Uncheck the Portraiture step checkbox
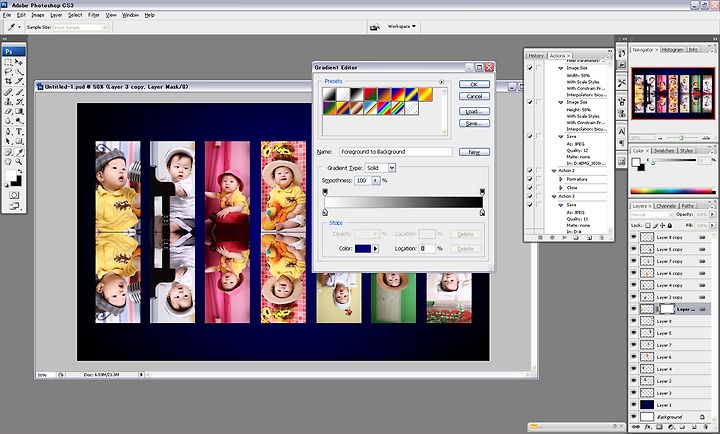 click(x=530, y=179)
